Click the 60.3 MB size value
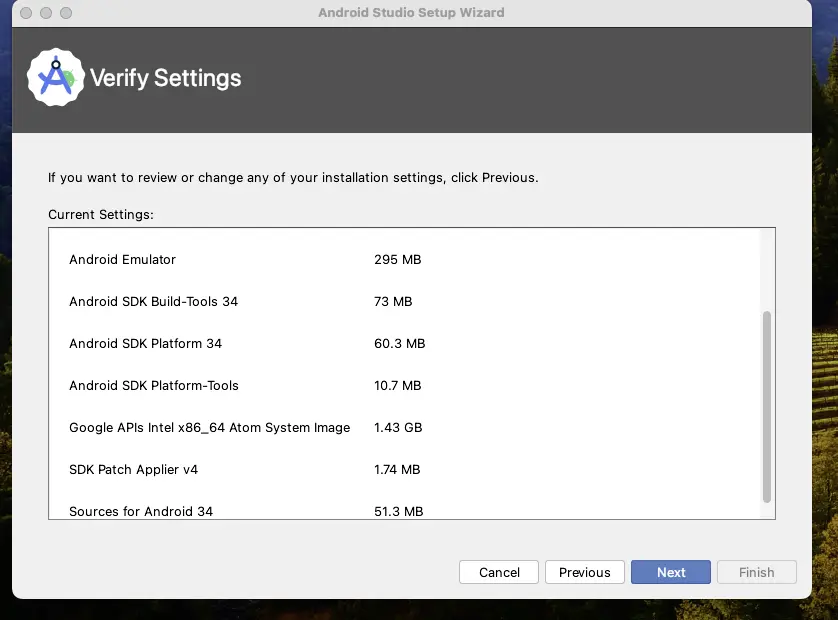The image size is (838, 620). tap(400, 343)
